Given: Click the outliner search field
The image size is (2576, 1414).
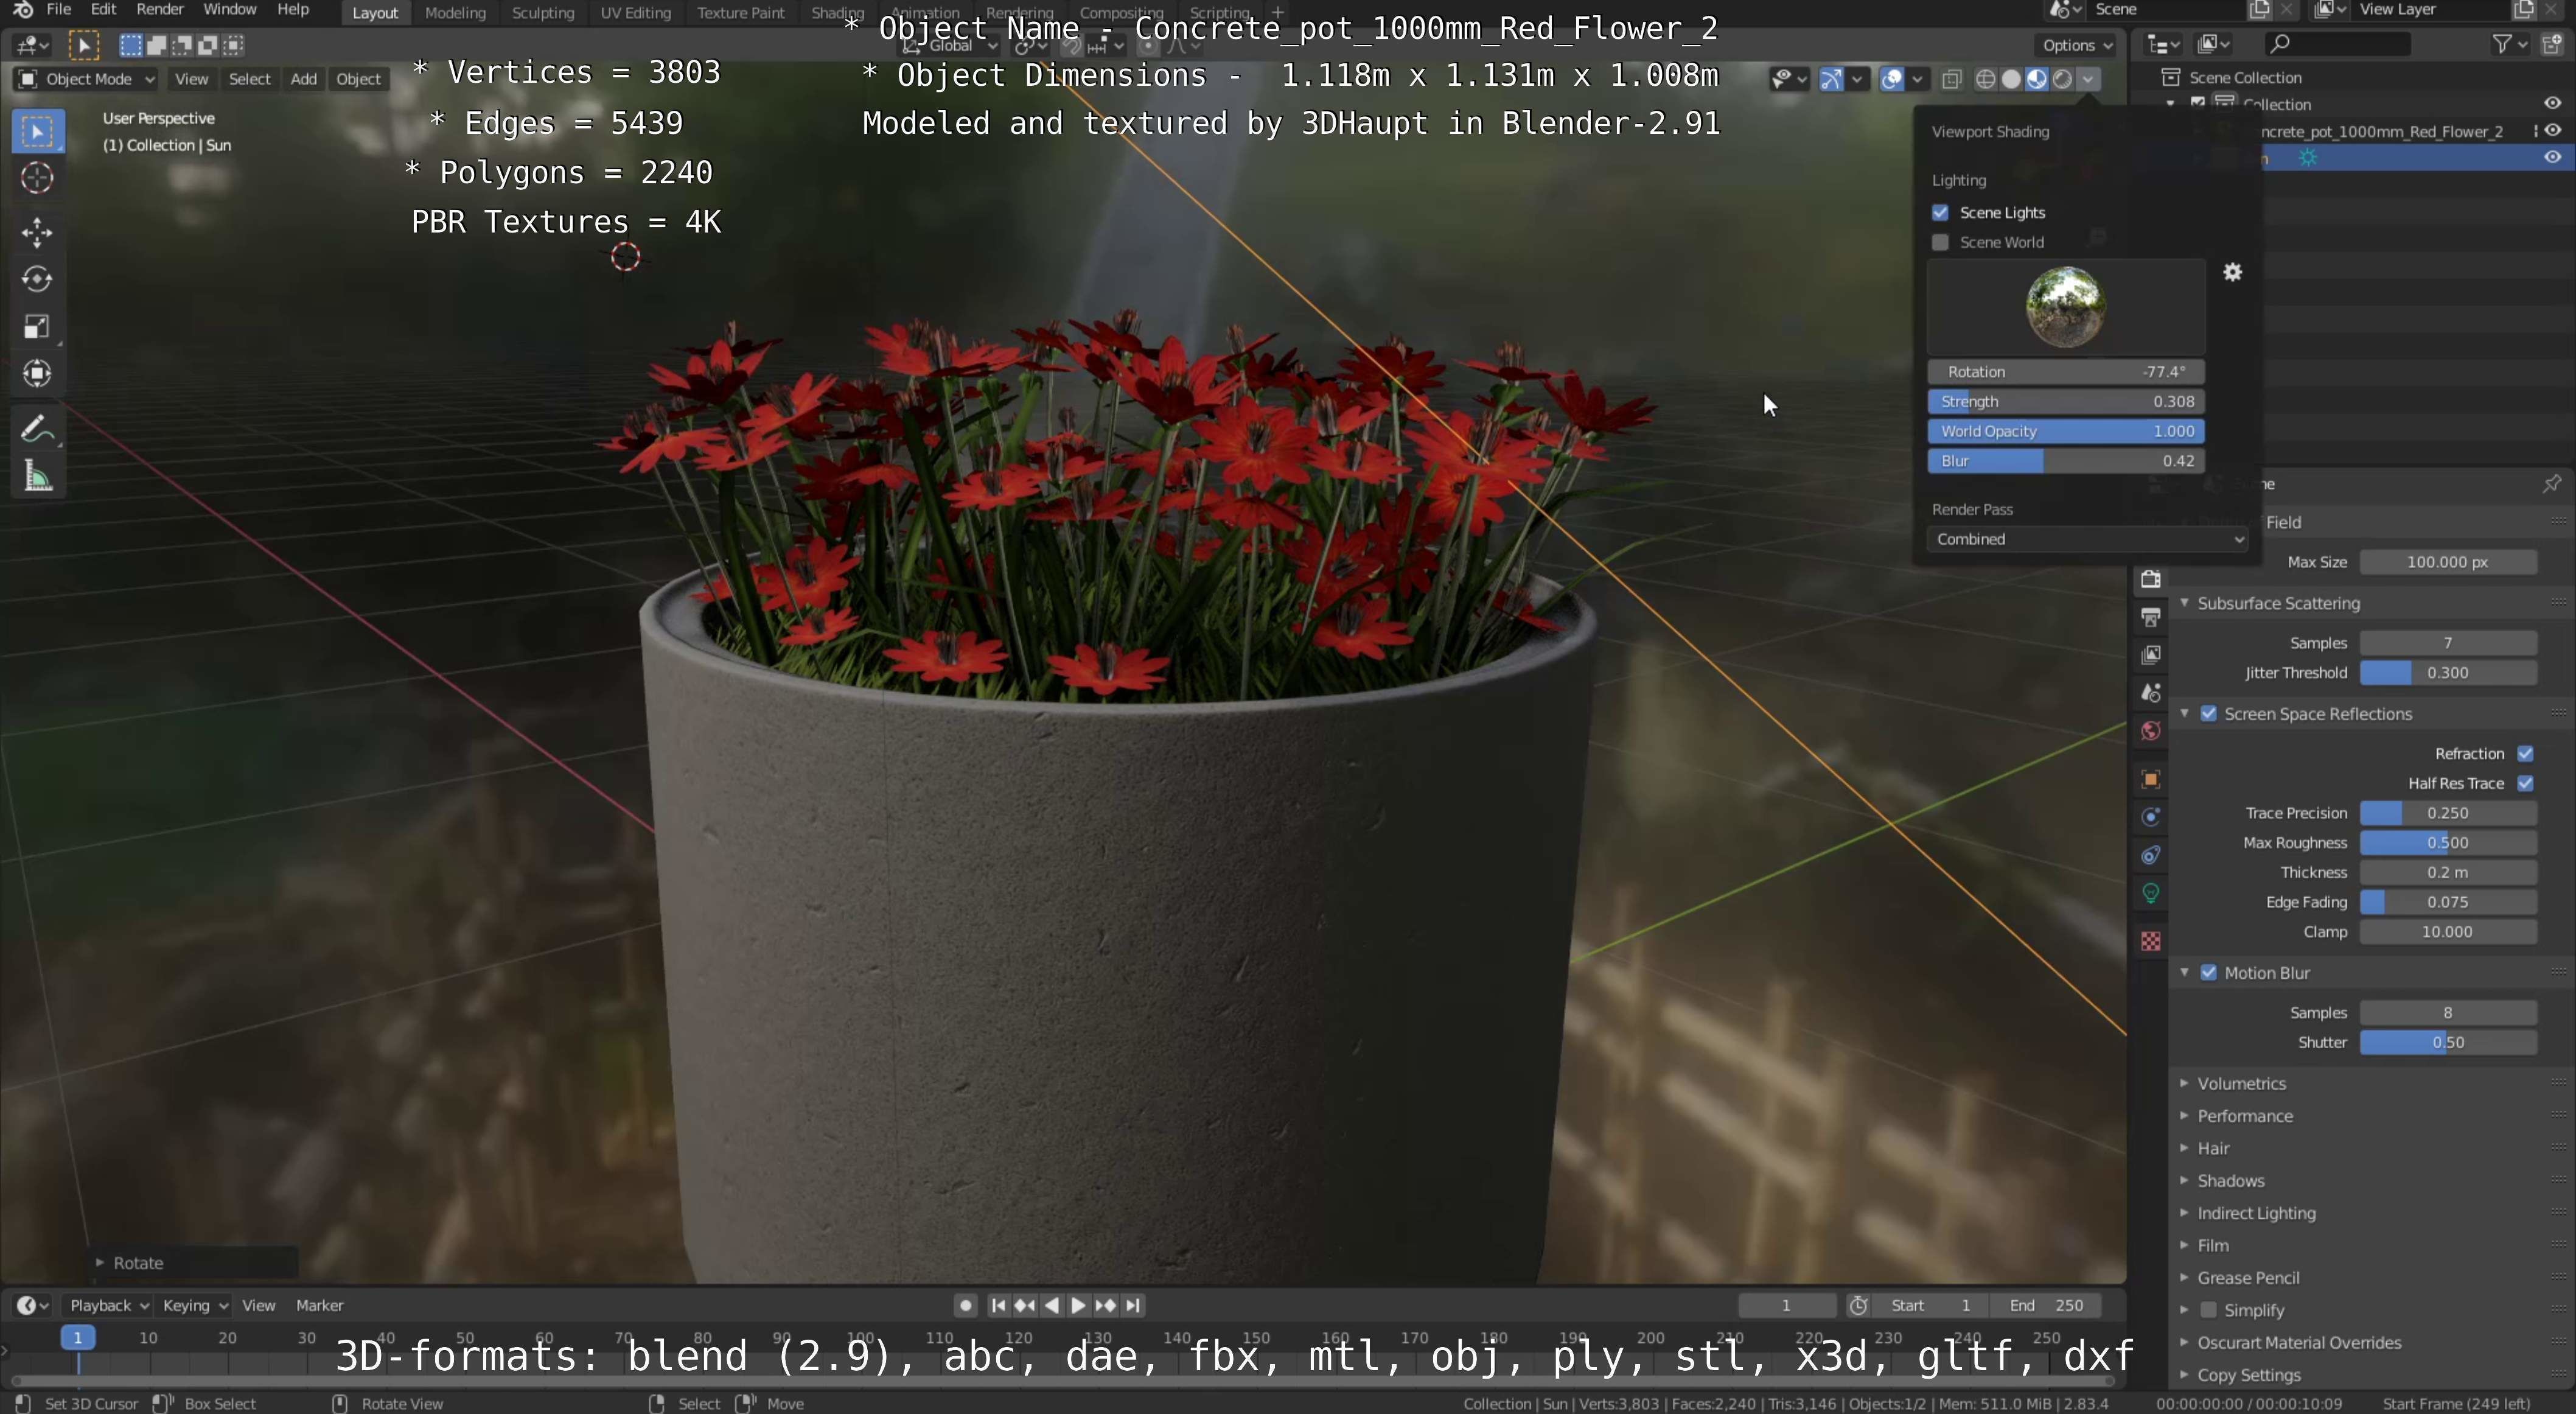Looking at the screenshot, I should (2337, 44).
